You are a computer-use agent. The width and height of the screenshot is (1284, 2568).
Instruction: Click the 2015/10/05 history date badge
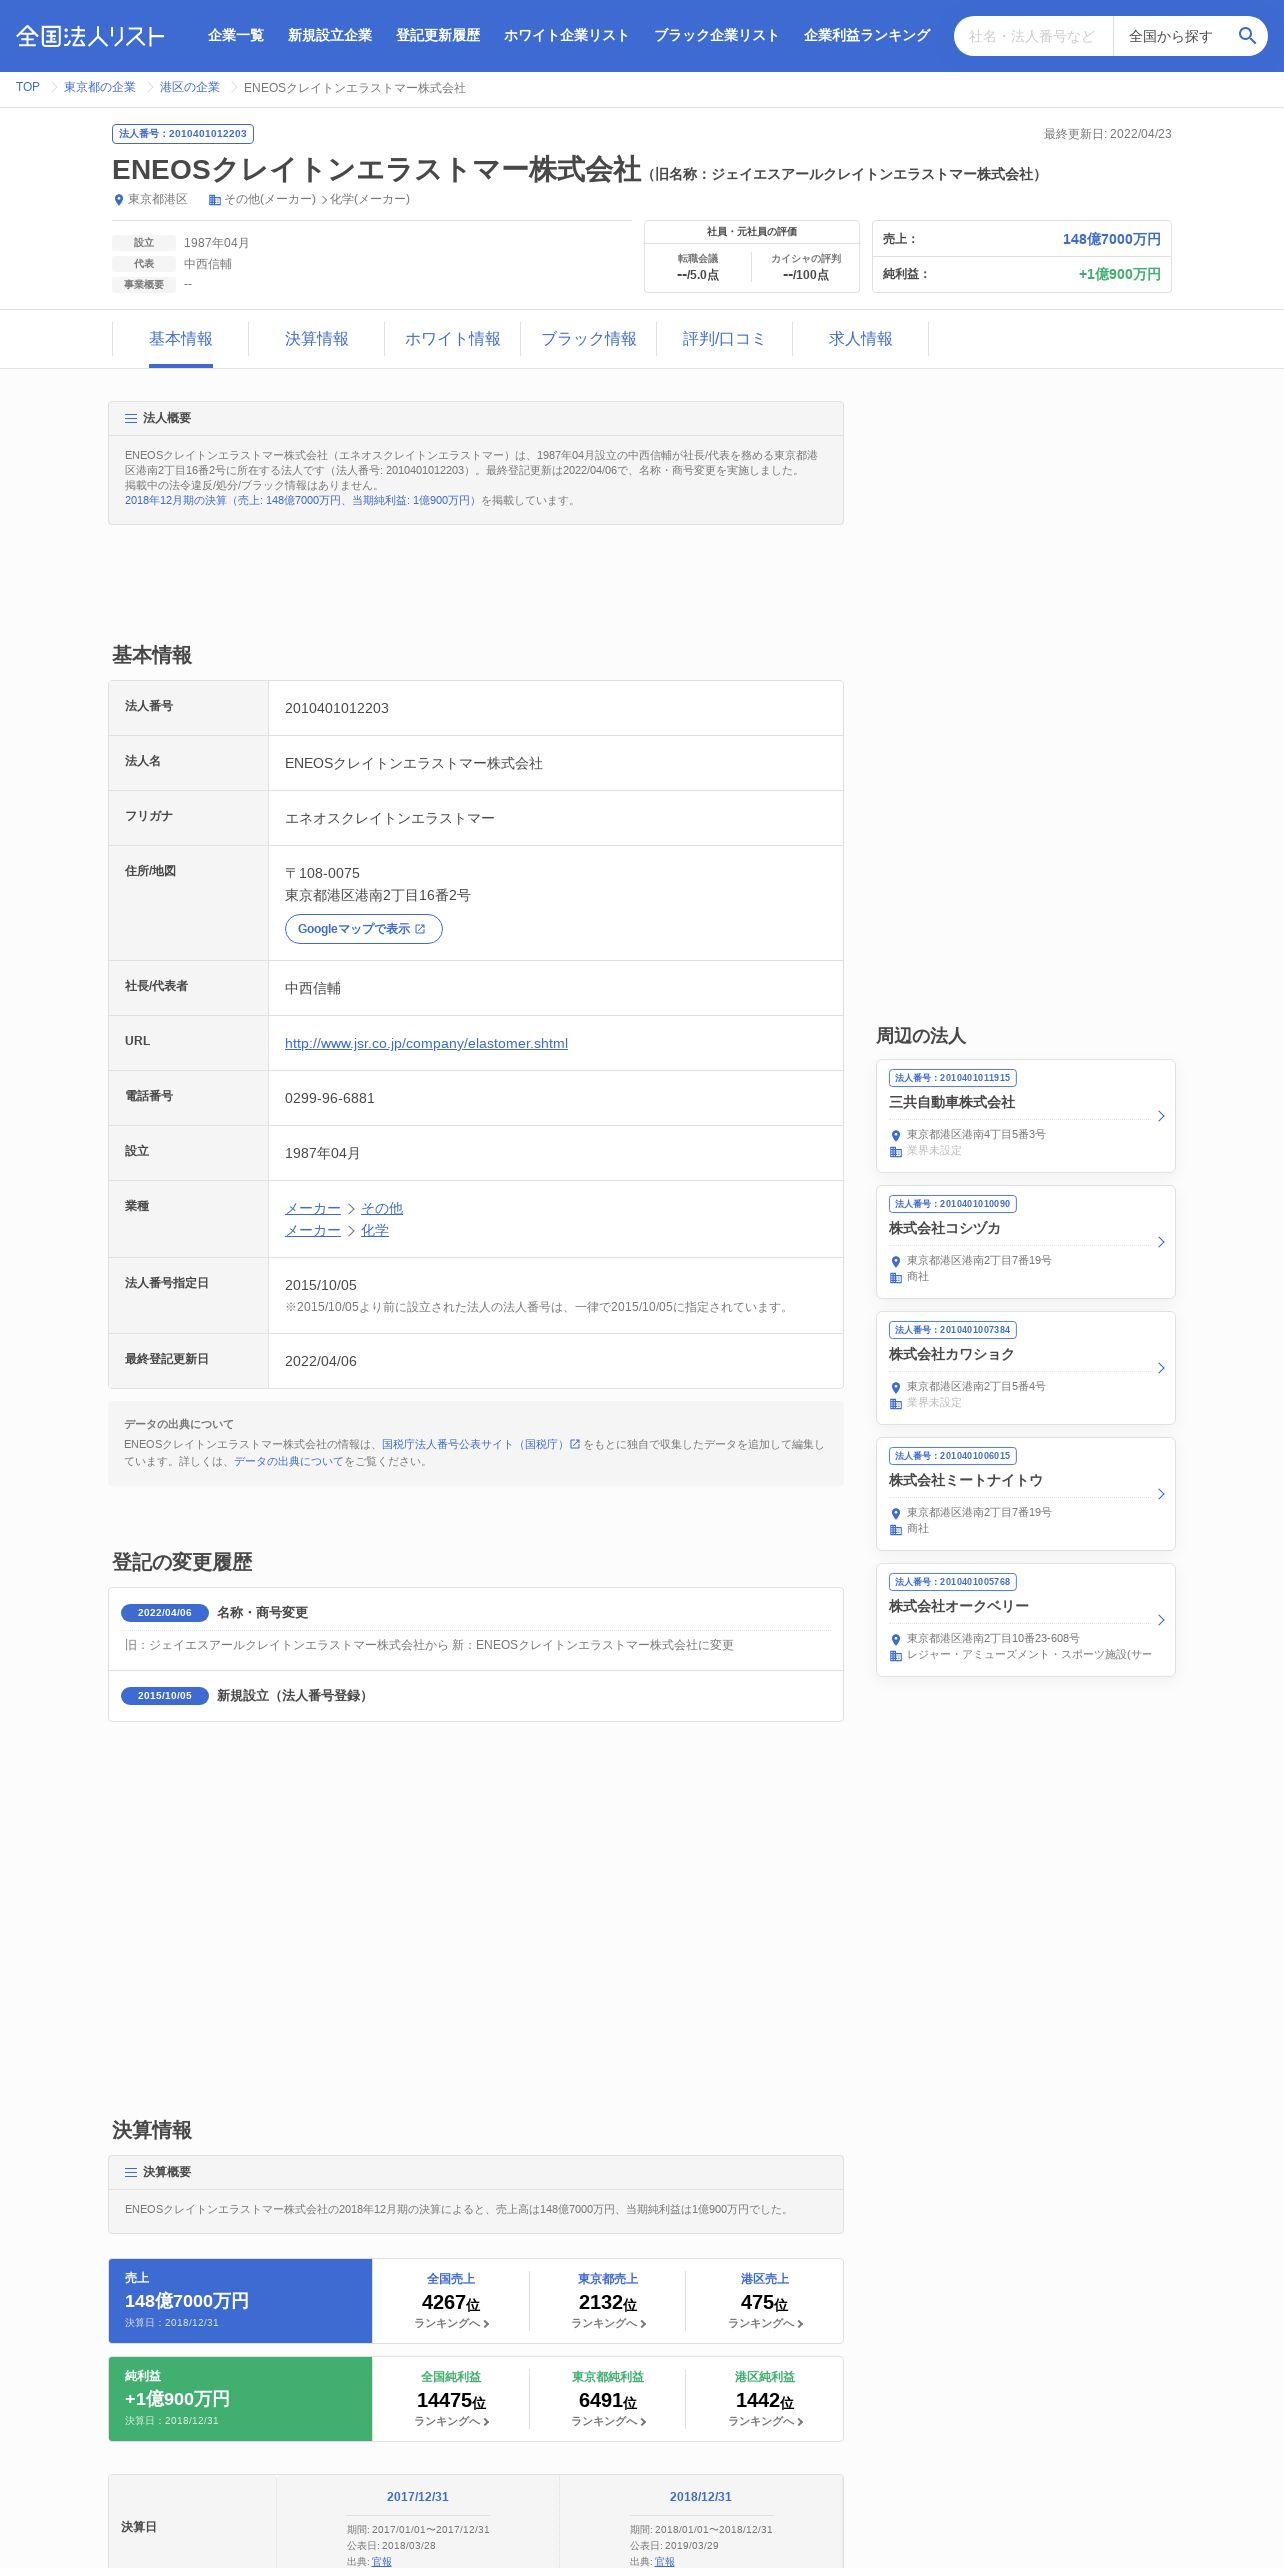[x=165, y=1696]
